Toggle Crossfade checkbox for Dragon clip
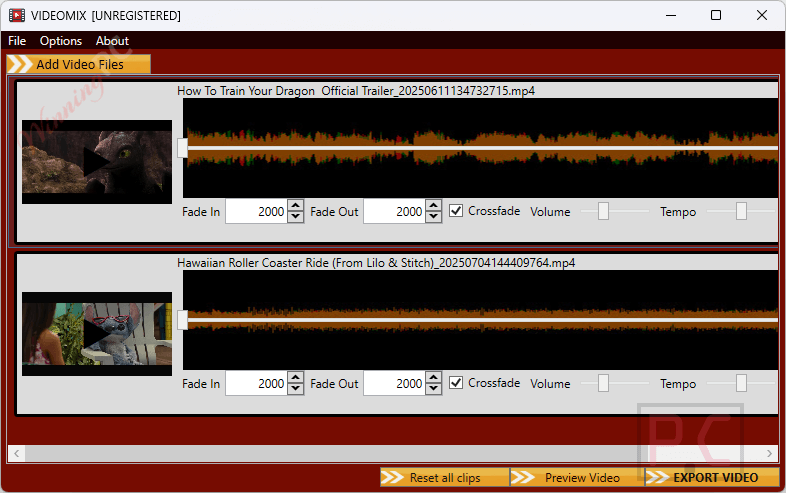This screenshot has width=786, height=493. 456,211
